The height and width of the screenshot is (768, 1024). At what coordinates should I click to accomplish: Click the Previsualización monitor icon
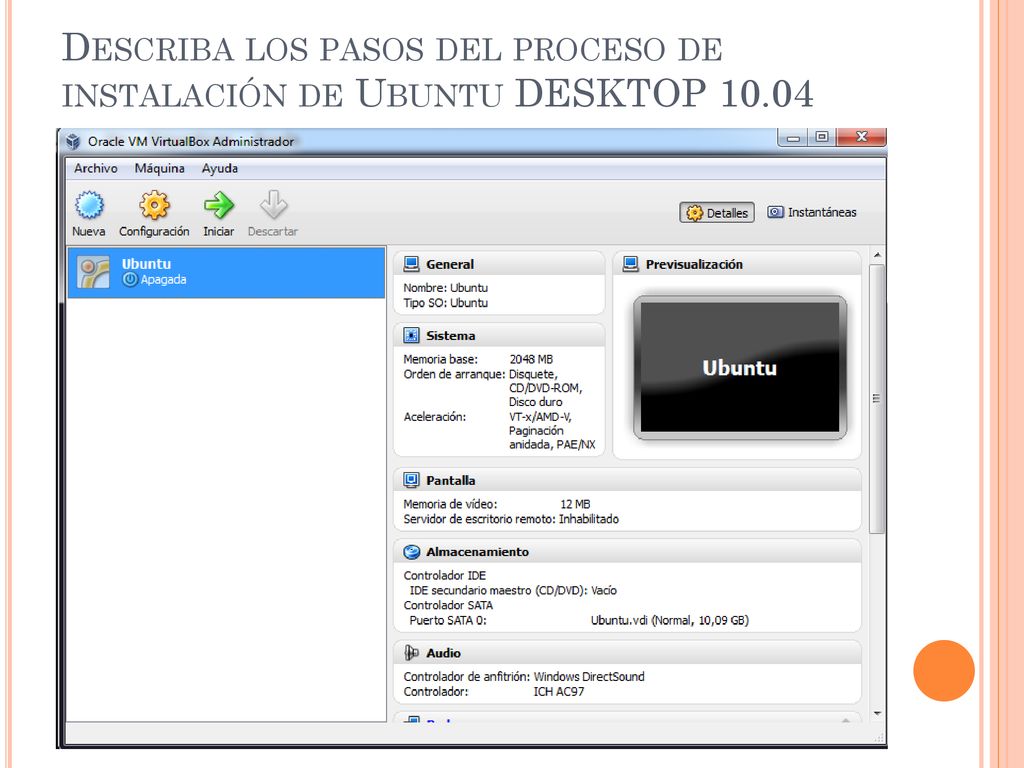(x=630, y=264)
